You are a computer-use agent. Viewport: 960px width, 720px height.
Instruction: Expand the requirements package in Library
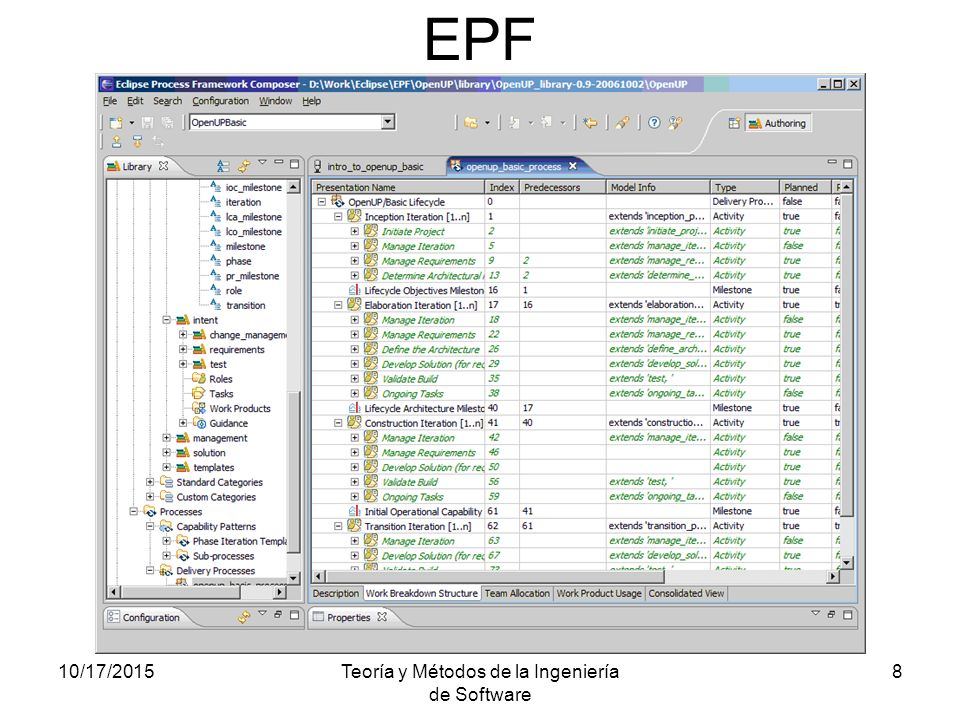click(x=182, y=349)
